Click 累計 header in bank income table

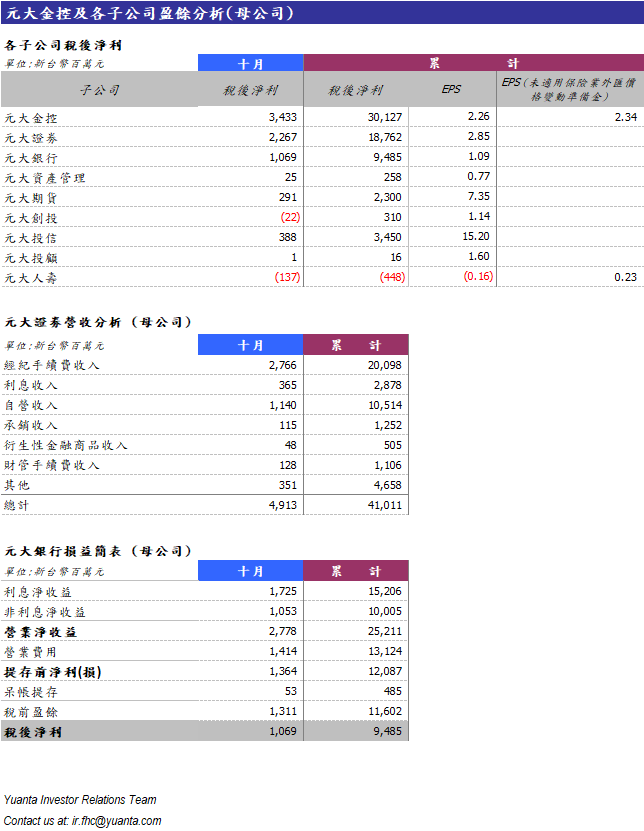point(356,571)
